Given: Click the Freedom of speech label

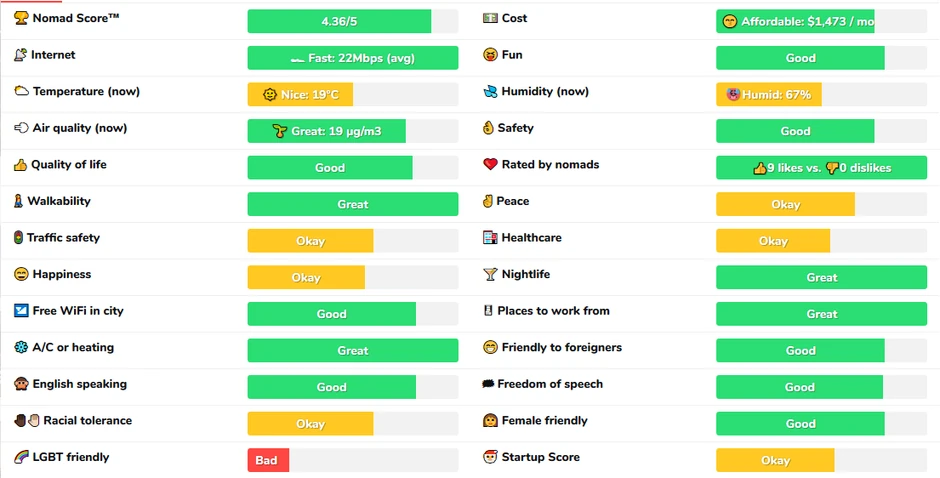Looking at the screenshot, I should coord(550,384).
